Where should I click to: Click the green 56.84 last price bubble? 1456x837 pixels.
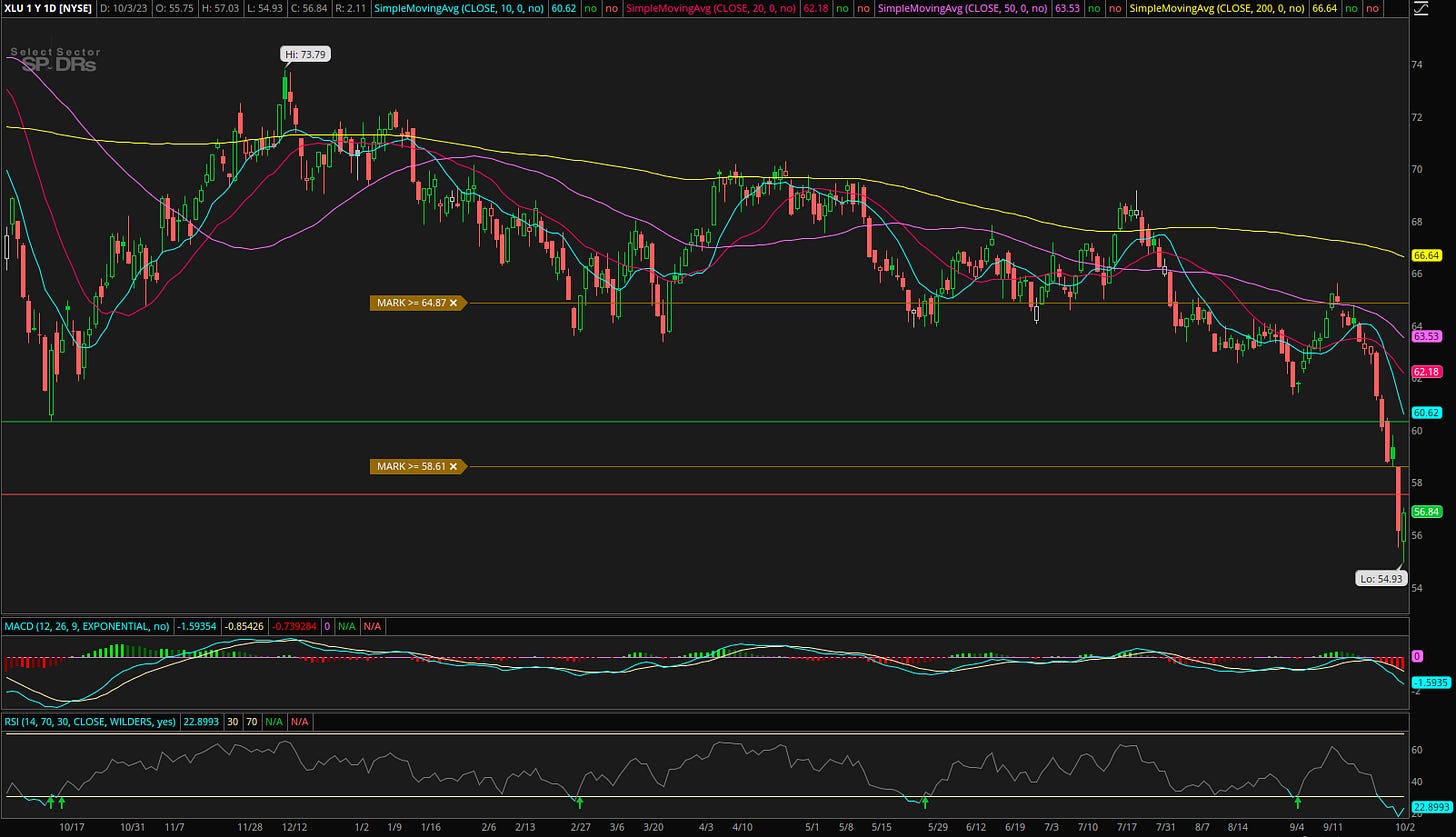(1425, 511)
